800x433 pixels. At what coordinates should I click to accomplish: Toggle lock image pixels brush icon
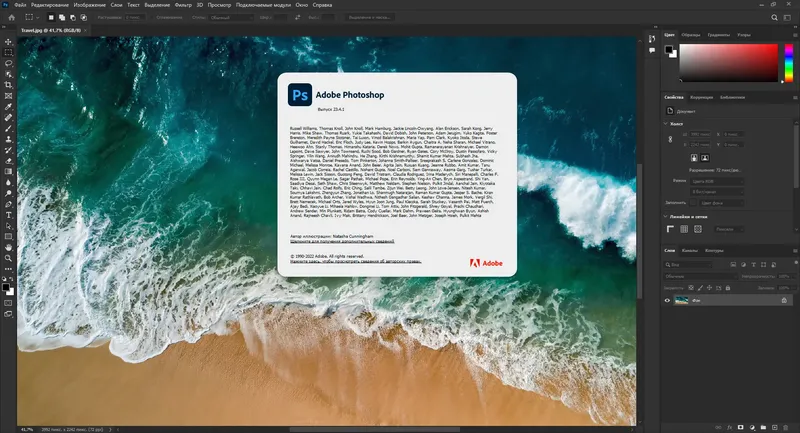pyautogui.click(x=700, y=288)
